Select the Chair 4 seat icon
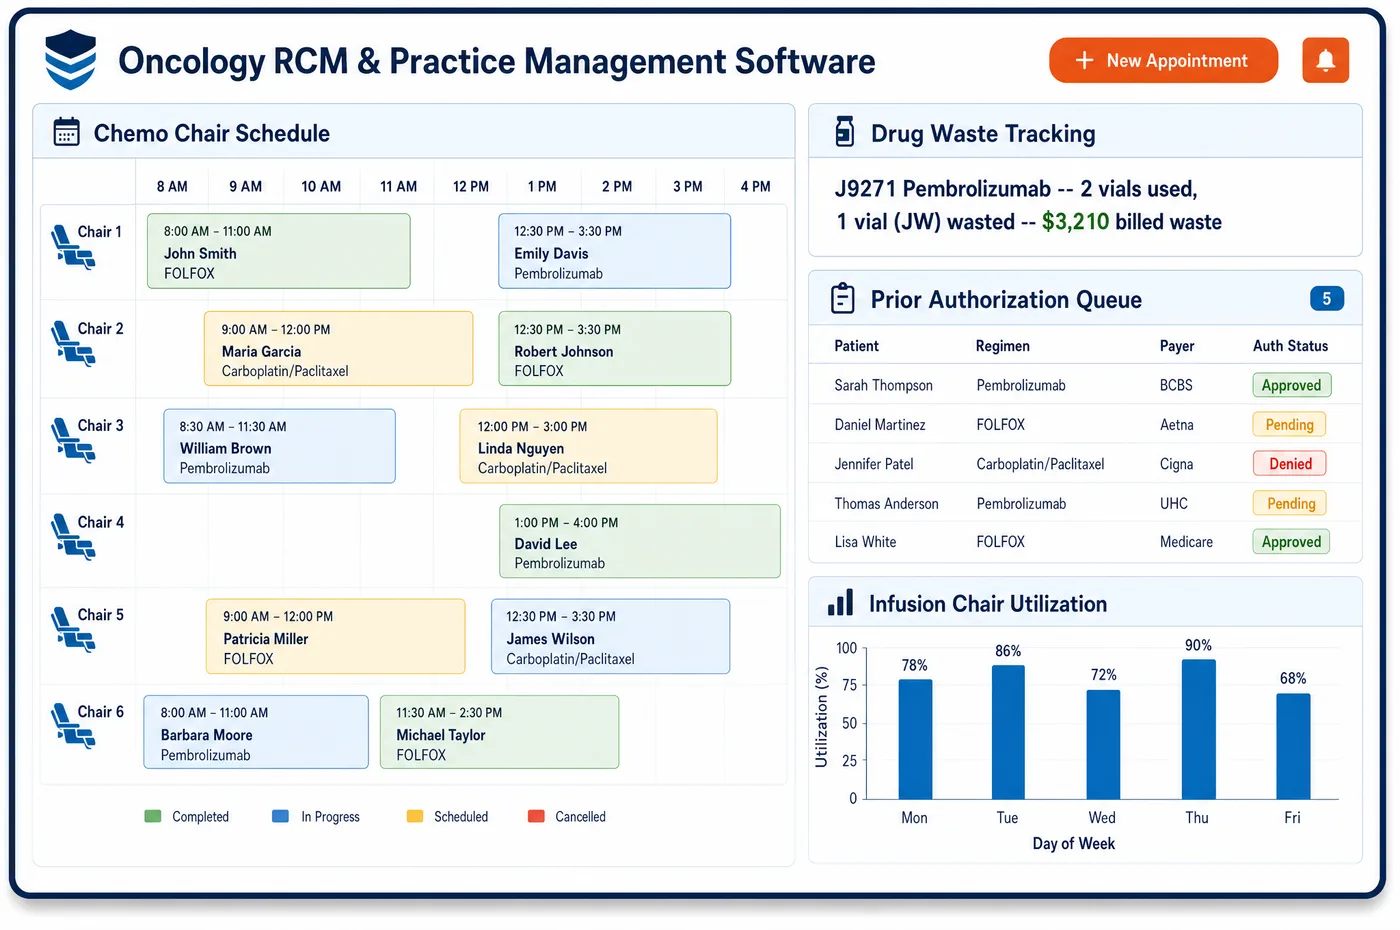The height and width of the screenshot is (930, 1400). click(73, 537)
